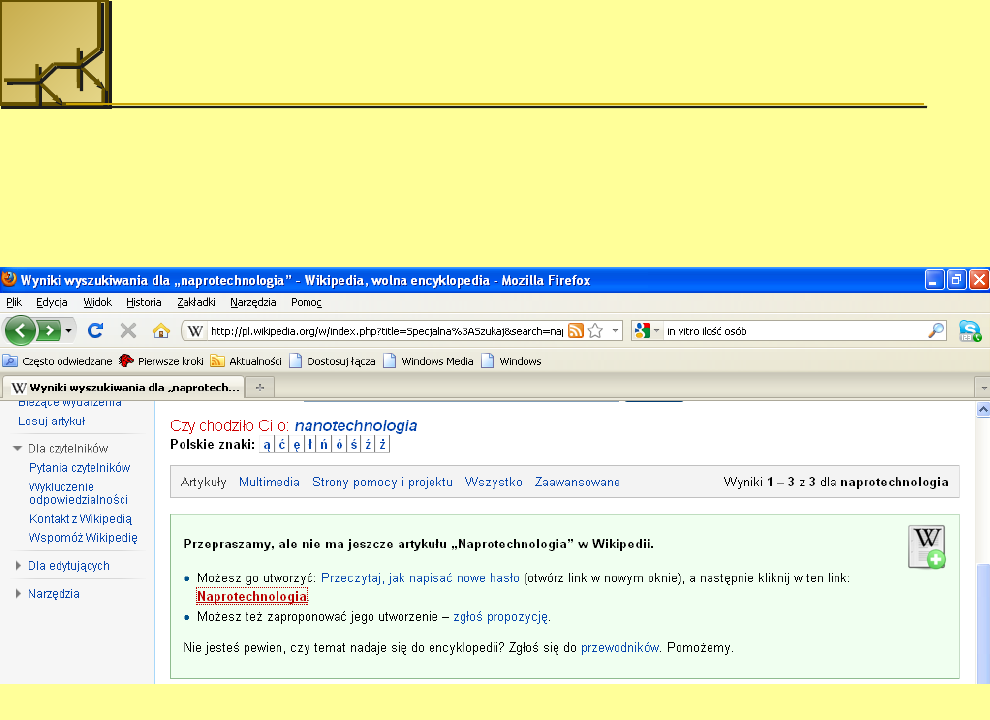
Task: Click the stop loading icon
Action: (128, 330)
